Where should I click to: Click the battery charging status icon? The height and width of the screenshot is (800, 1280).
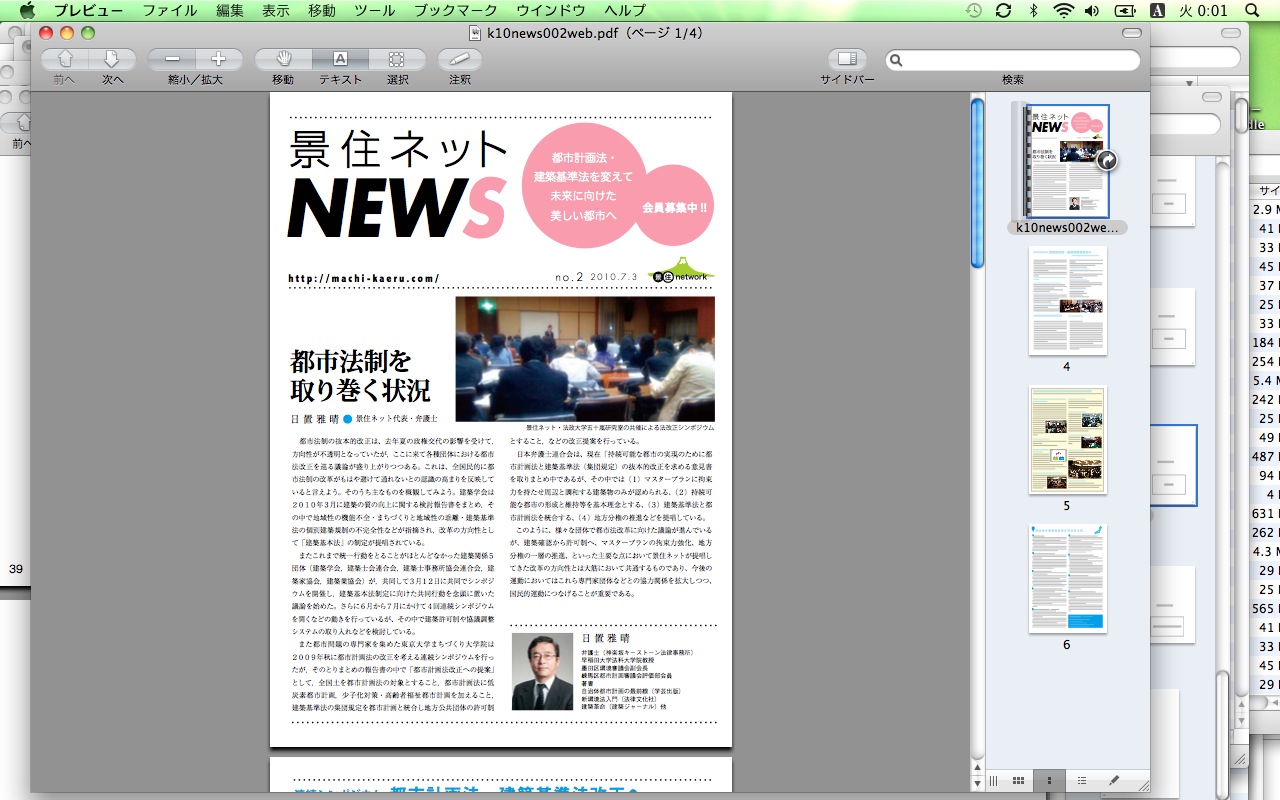click(1125, 11)
